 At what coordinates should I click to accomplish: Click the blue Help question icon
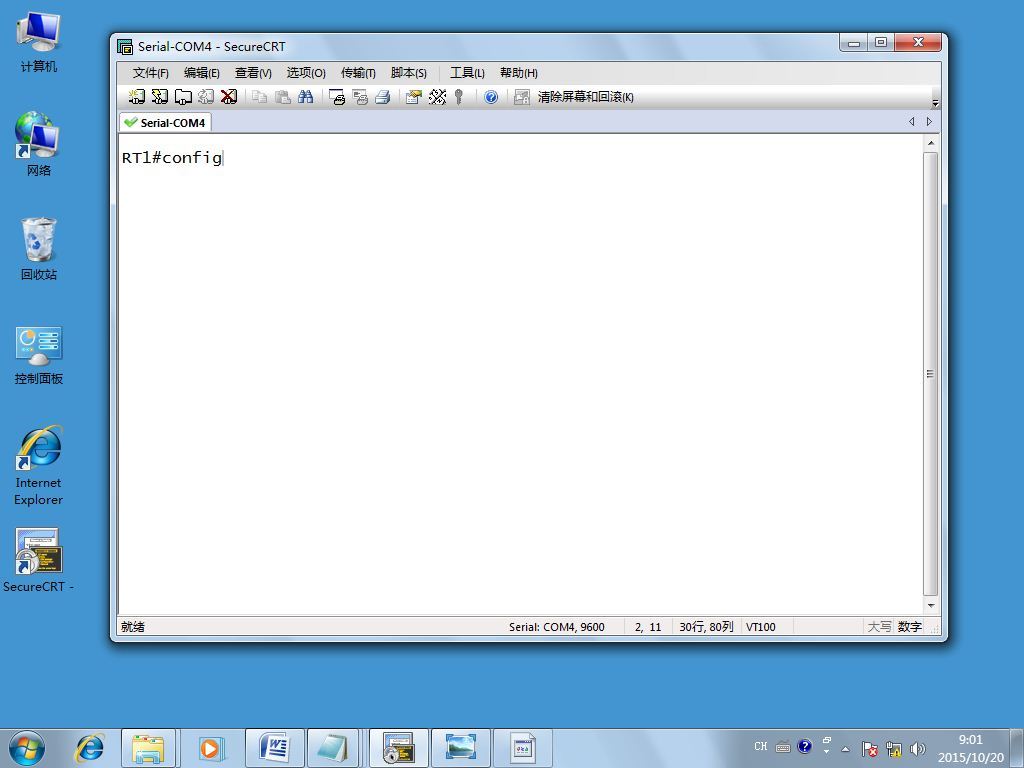coord(491,97)
